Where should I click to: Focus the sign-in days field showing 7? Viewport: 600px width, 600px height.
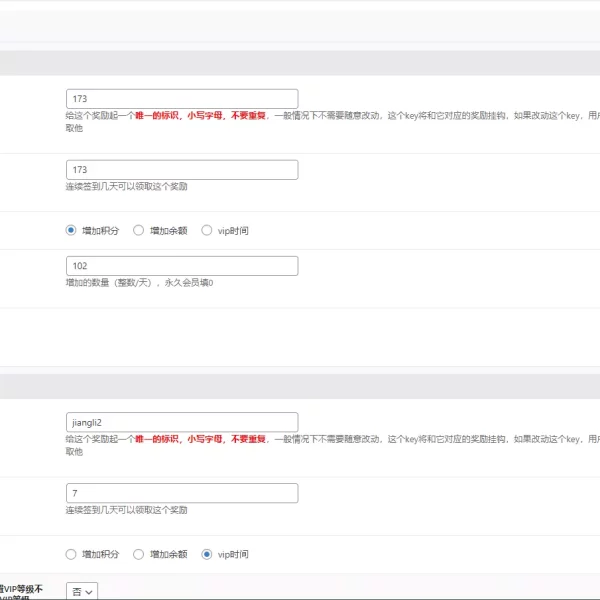point(181,493)
